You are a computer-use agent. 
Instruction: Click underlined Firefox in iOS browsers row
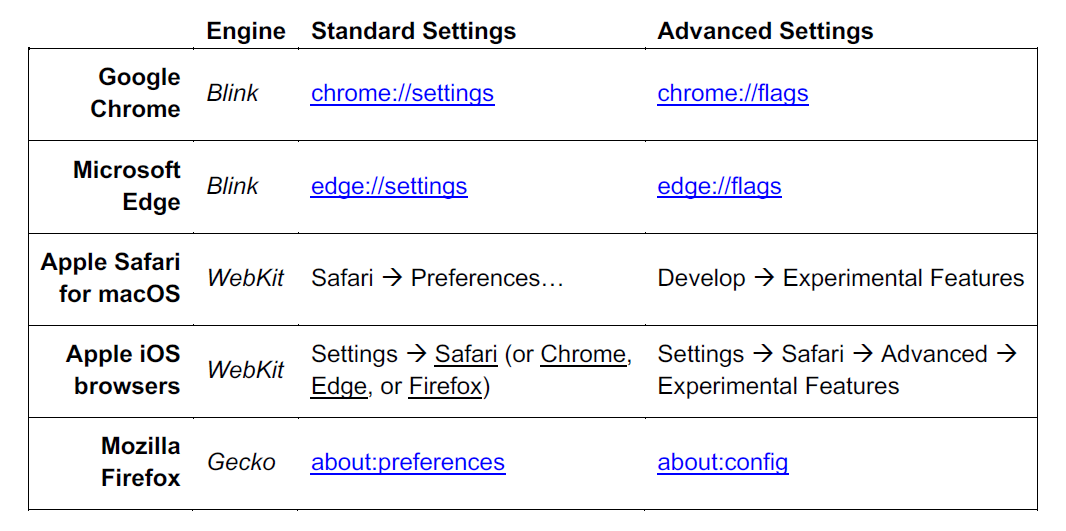click(445, 387)
